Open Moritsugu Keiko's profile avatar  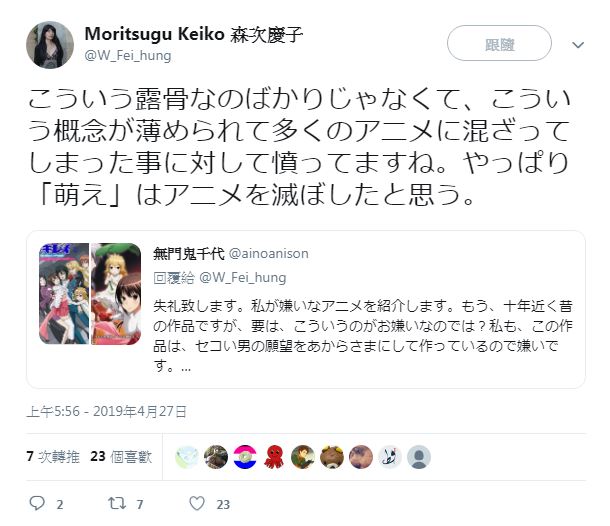pos(50,45)
